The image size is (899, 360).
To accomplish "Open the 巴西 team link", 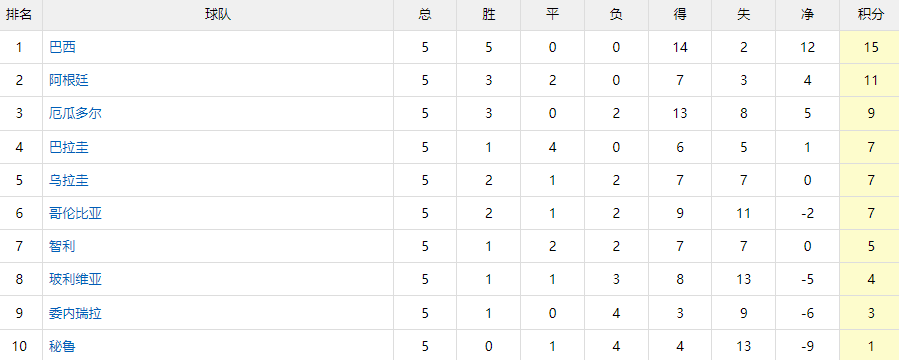I will [x=62, y=47].
